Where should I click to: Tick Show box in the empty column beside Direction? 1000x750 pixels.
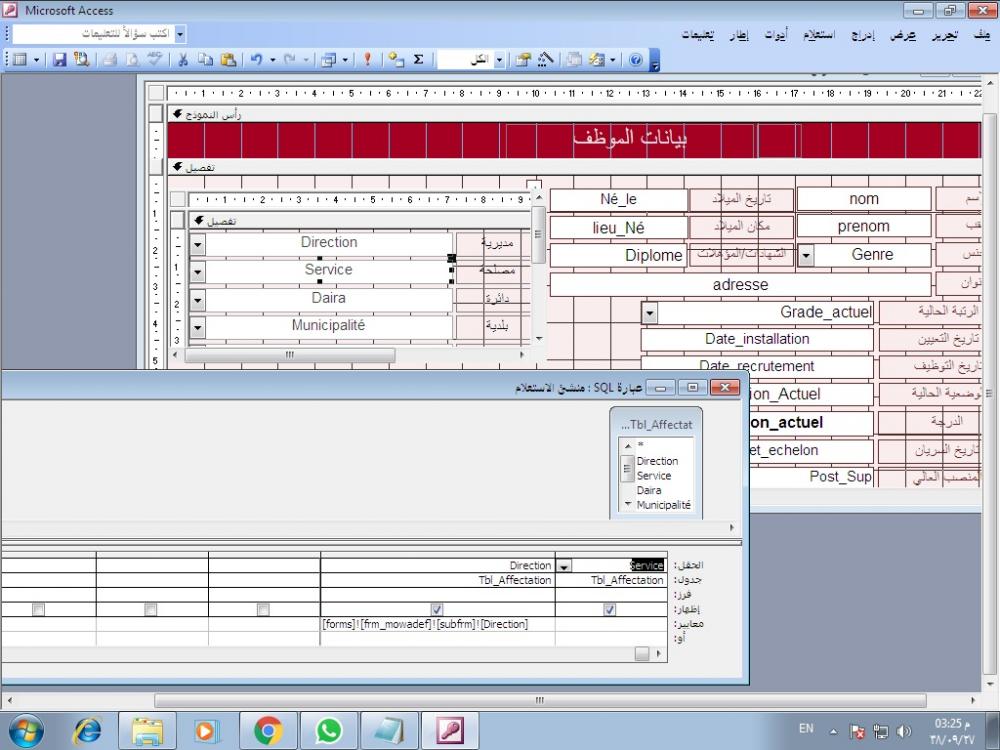tap(263, 610)
